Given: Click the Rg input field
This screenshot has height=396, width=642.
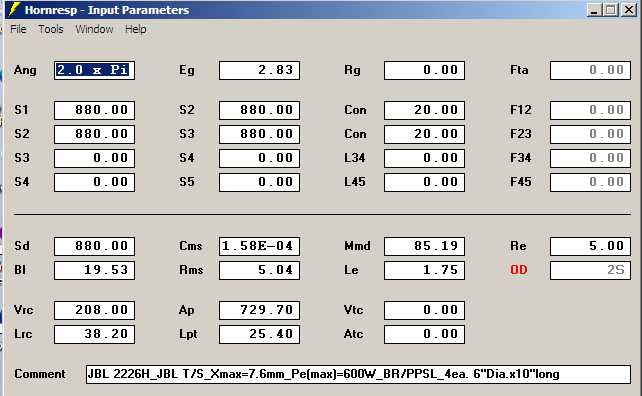Looking at the screenshot, I should (x=424, y=70).
